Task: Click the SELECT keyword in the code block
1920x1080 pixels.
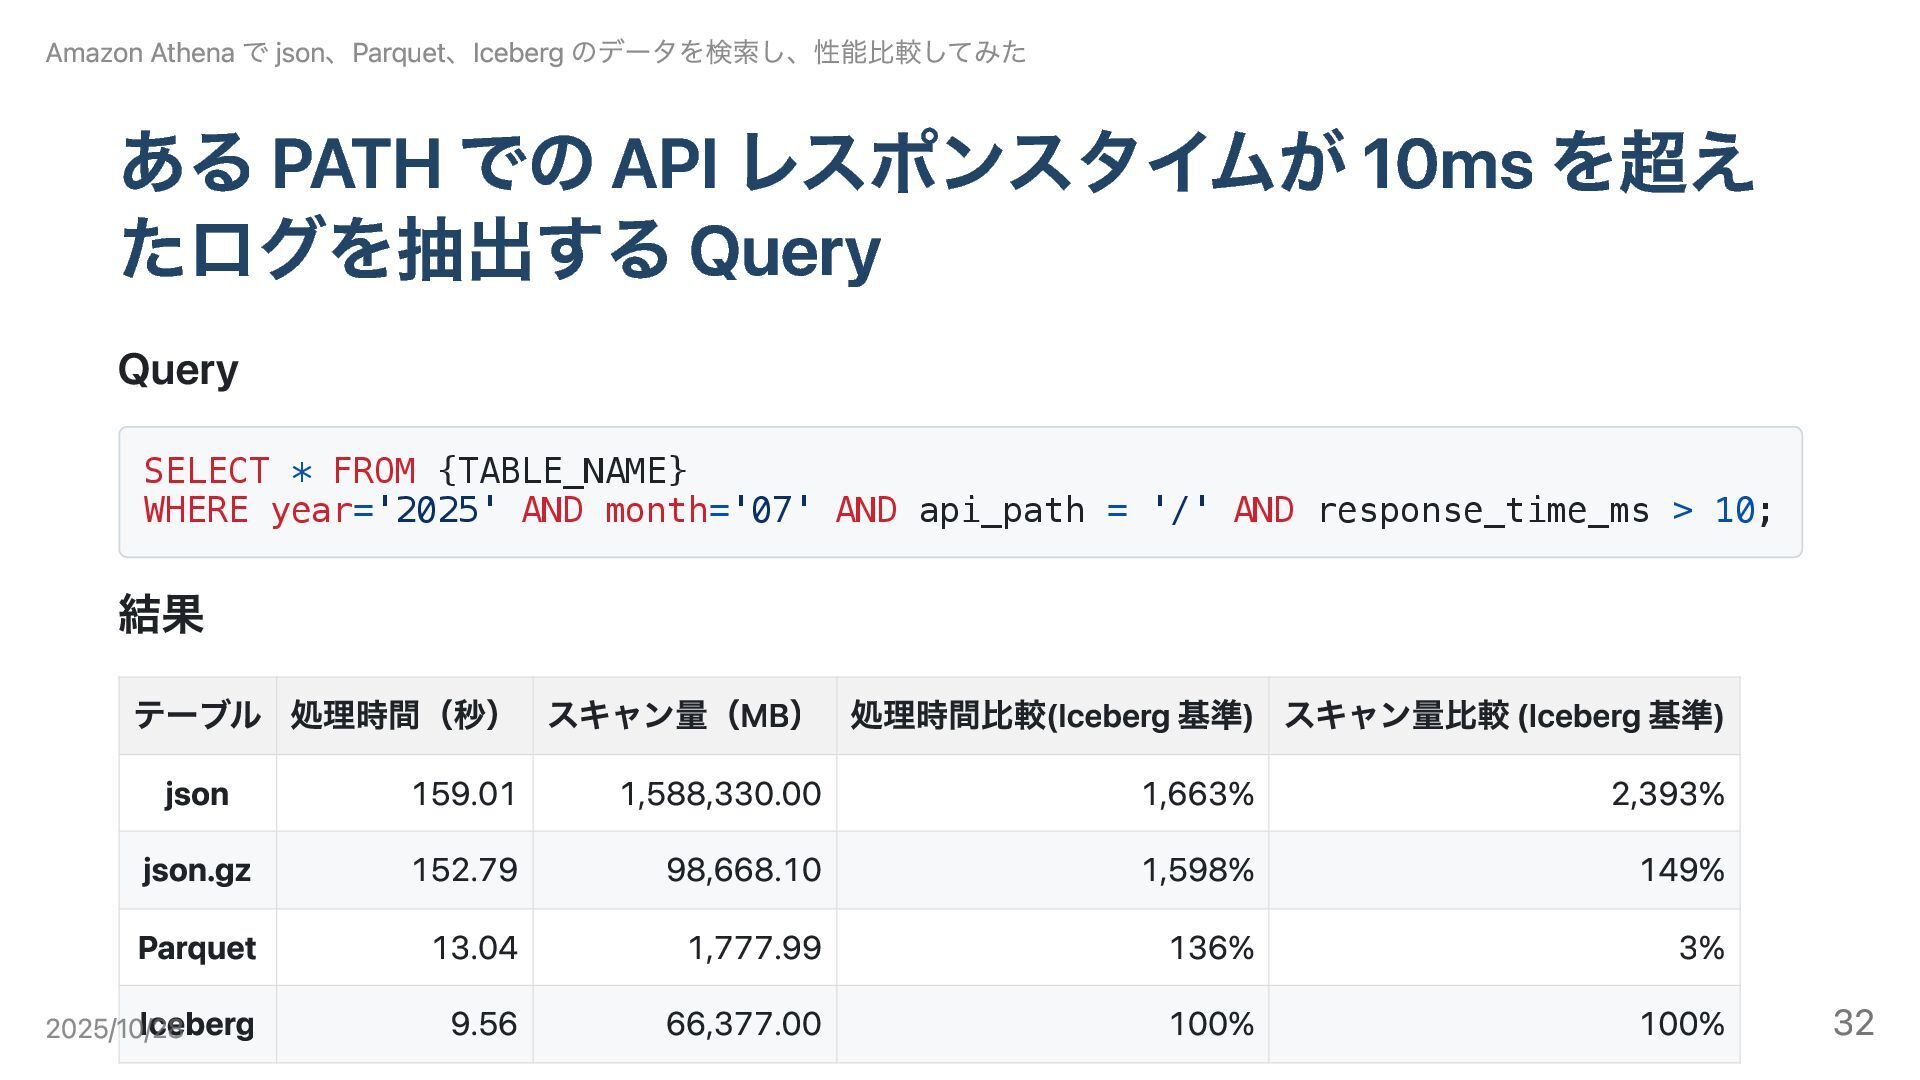Action: click(206, 471)
